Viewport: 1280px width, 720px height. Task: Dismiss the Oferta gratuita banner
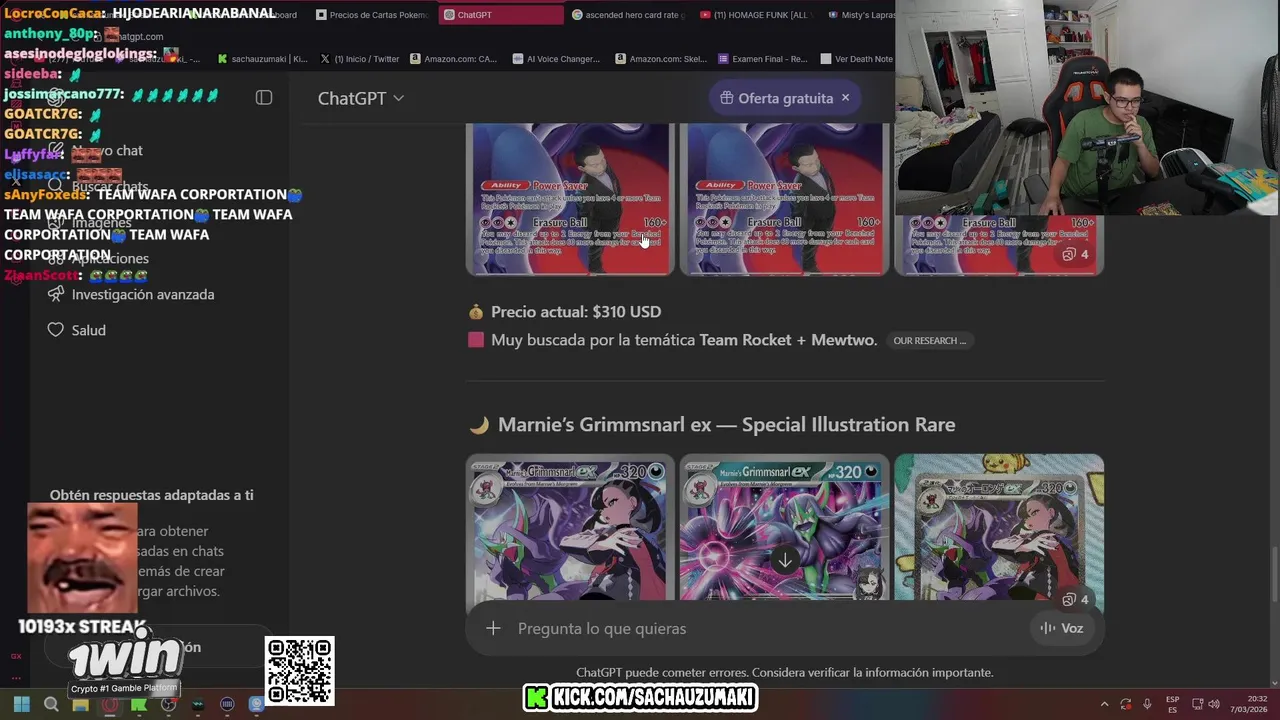[x=845, y=98]
